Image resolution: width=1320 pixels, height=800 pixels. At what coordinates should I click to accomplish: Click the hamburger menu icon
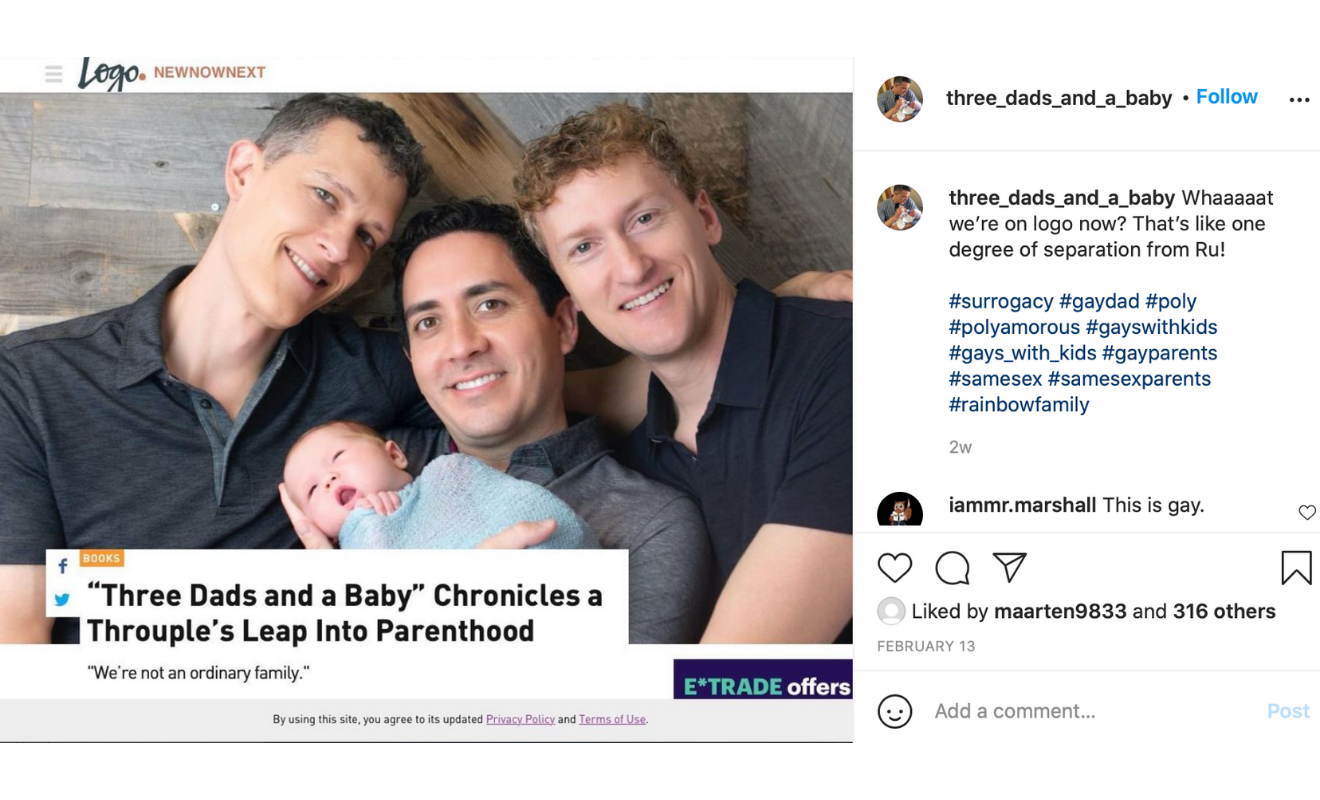coord(54,73)
